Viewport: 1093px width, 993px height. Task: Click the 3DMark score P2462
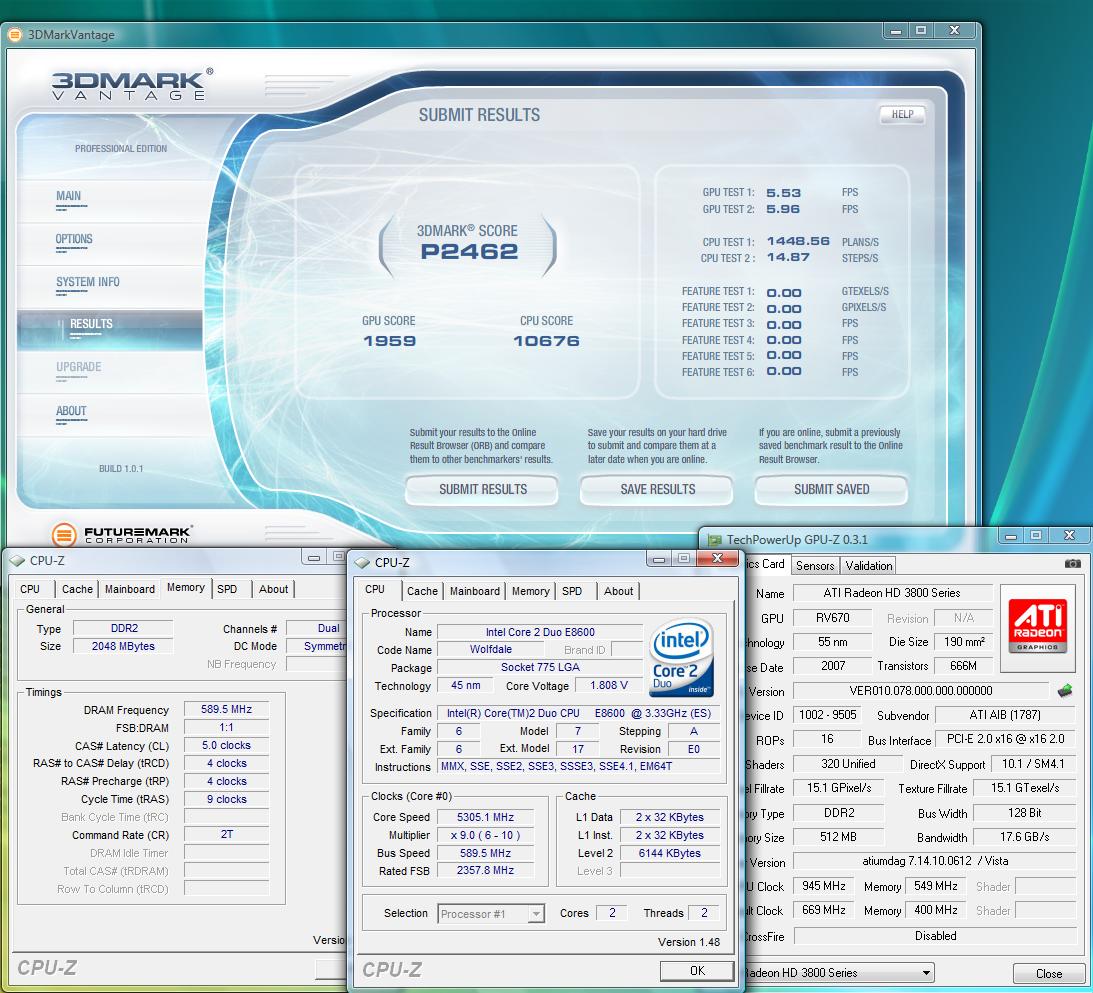click(469, 252)
